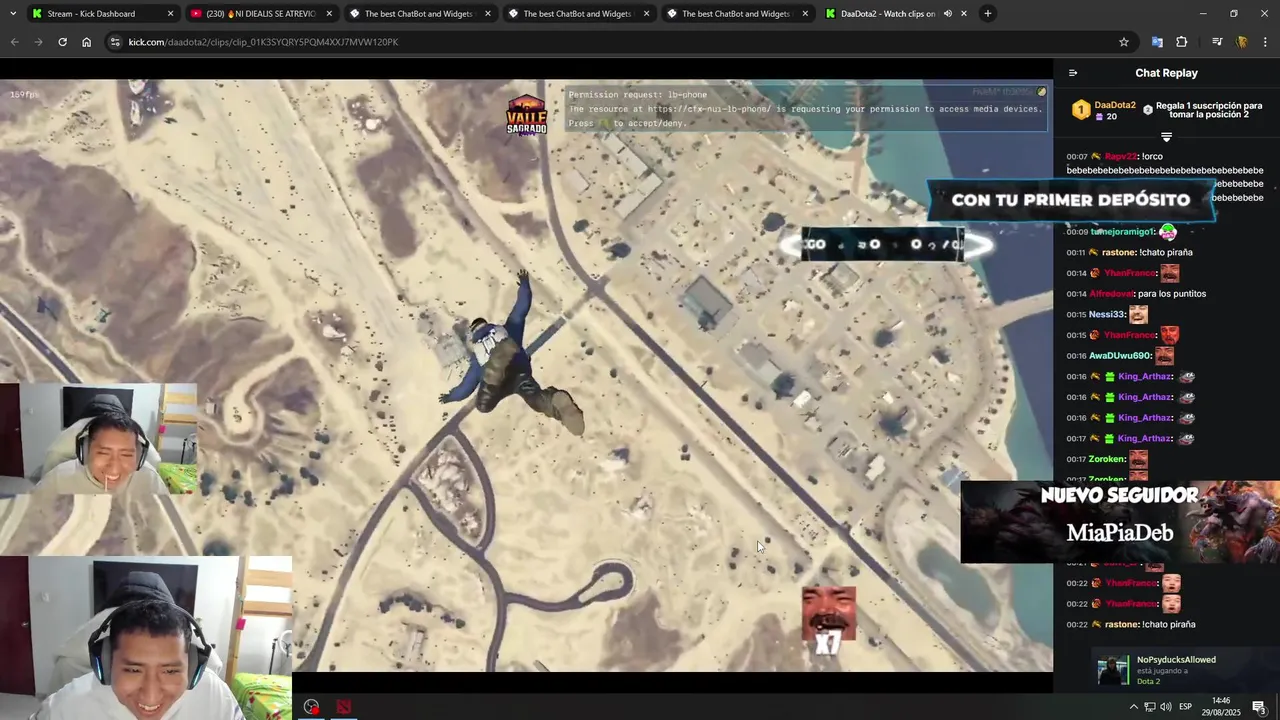
Task: Open a new browser tab
Action: pyautogui.click(x=988, y=14)
